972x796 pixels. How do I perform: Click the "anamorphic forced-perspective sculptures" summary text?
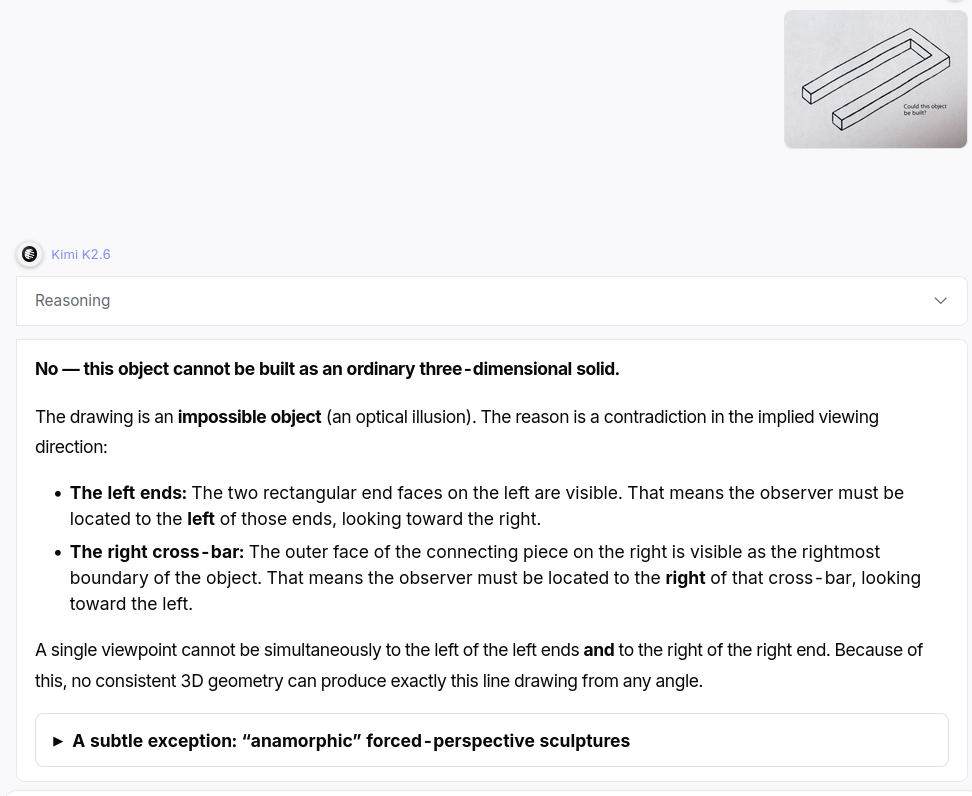pos(351,741)
